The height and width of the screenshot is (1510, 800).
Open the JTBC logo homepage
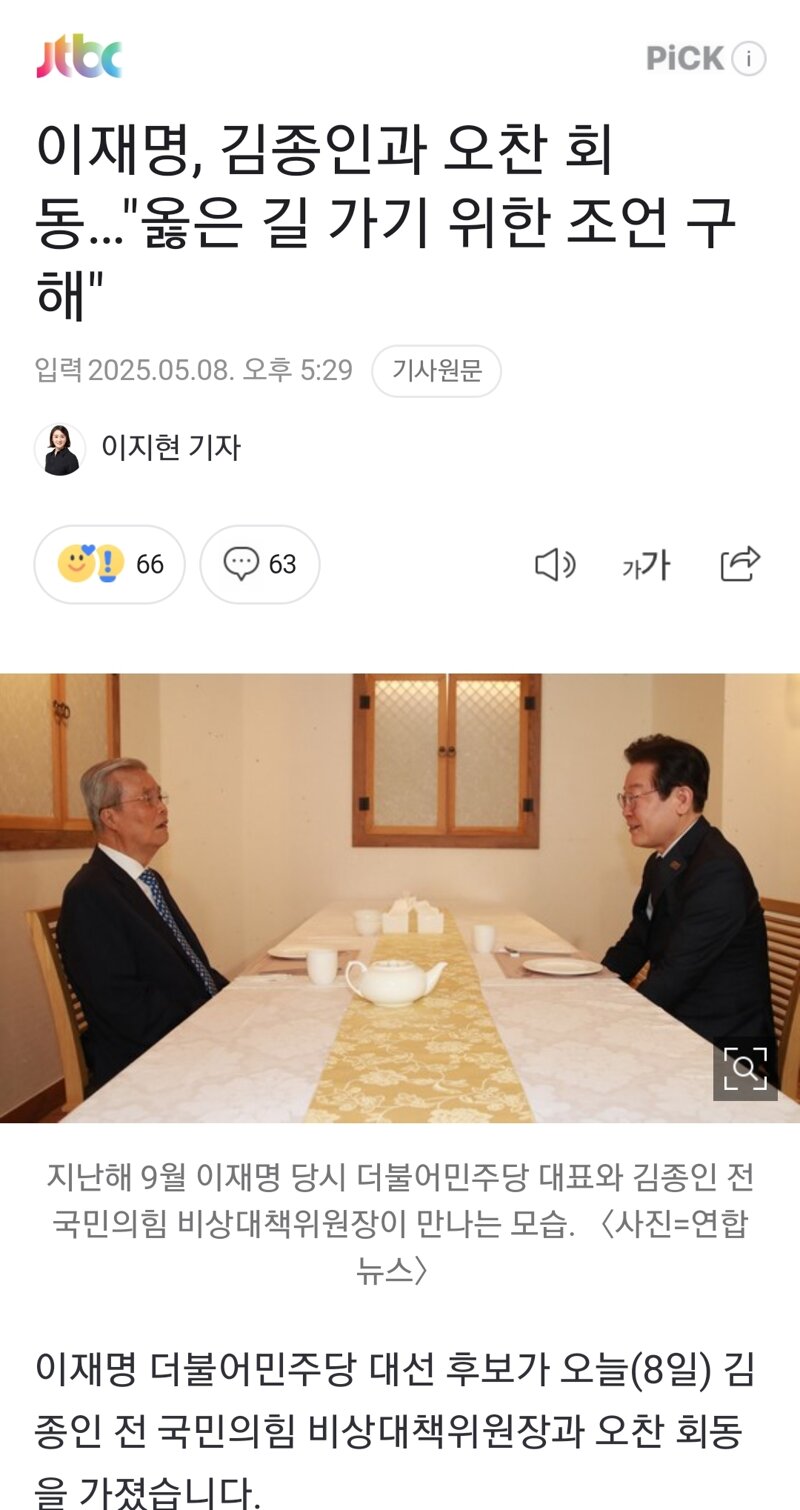[79, 57]
